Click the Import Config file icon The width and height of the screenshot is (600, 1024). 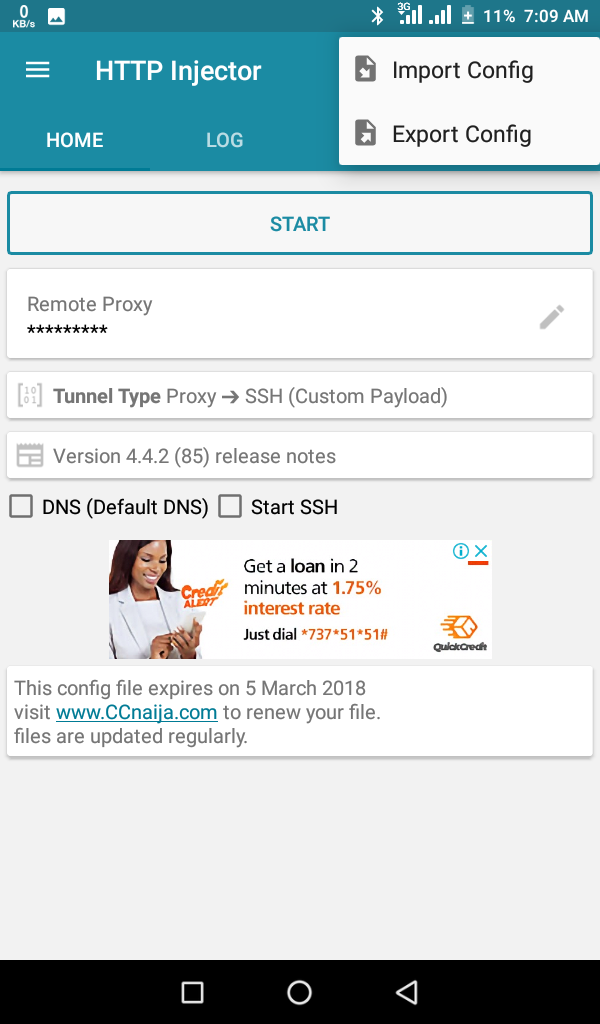click(366, 70)
